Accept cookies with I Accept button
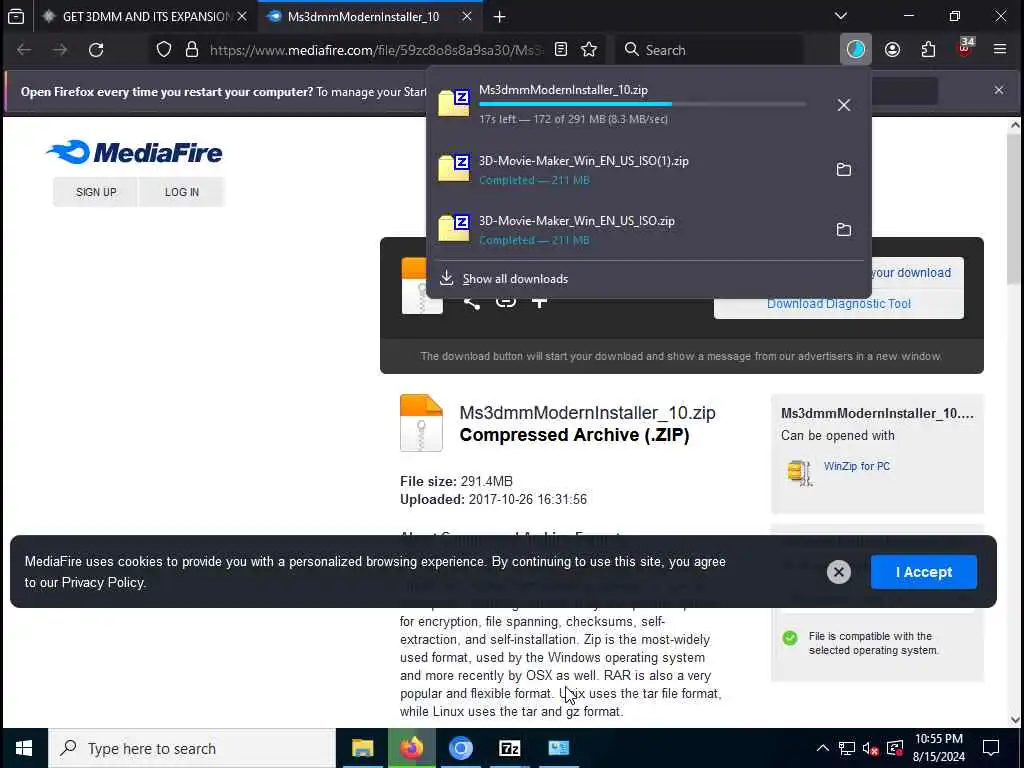The image size is (1024, 768). tap(923, 572)
